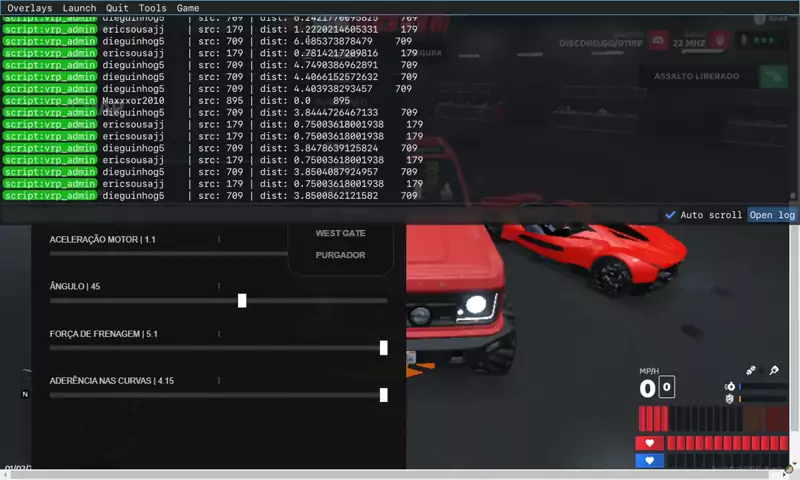Screen dimensions: 800x480
Task: Open the Launch menu
Action: [x=79, y=8]
